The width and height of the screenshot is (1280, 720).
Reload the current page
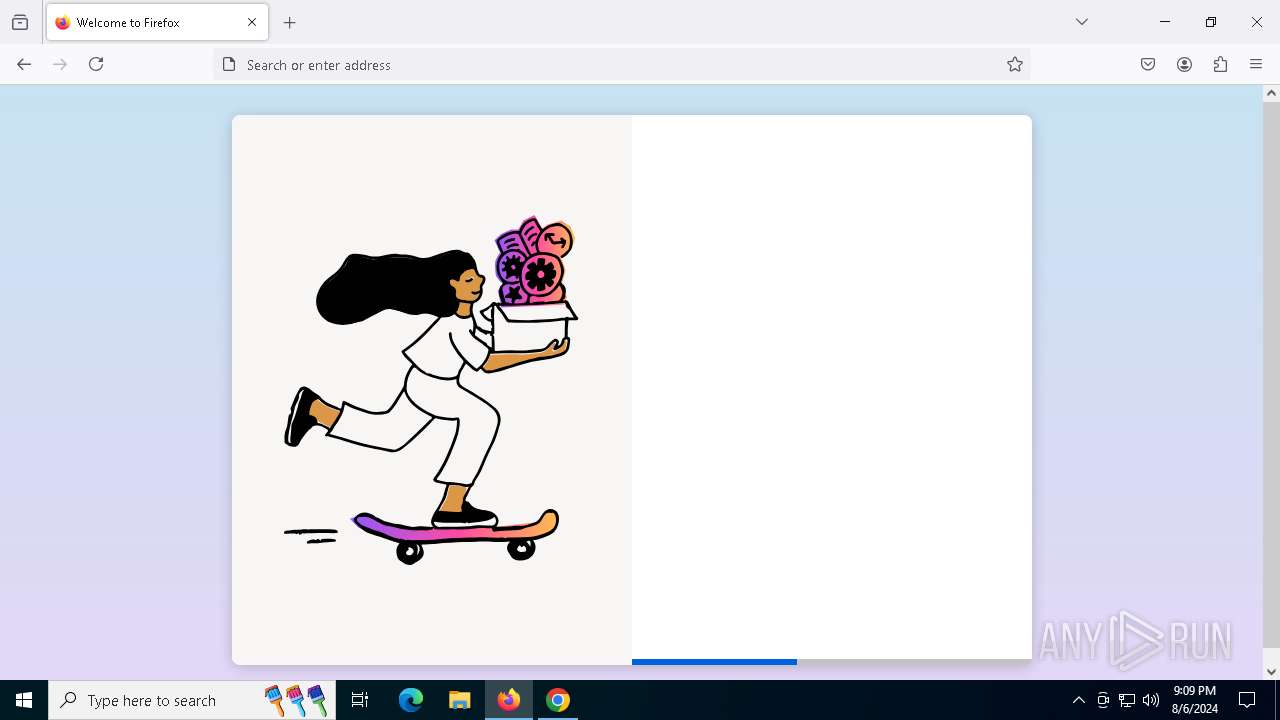click(x=96, y=64)
